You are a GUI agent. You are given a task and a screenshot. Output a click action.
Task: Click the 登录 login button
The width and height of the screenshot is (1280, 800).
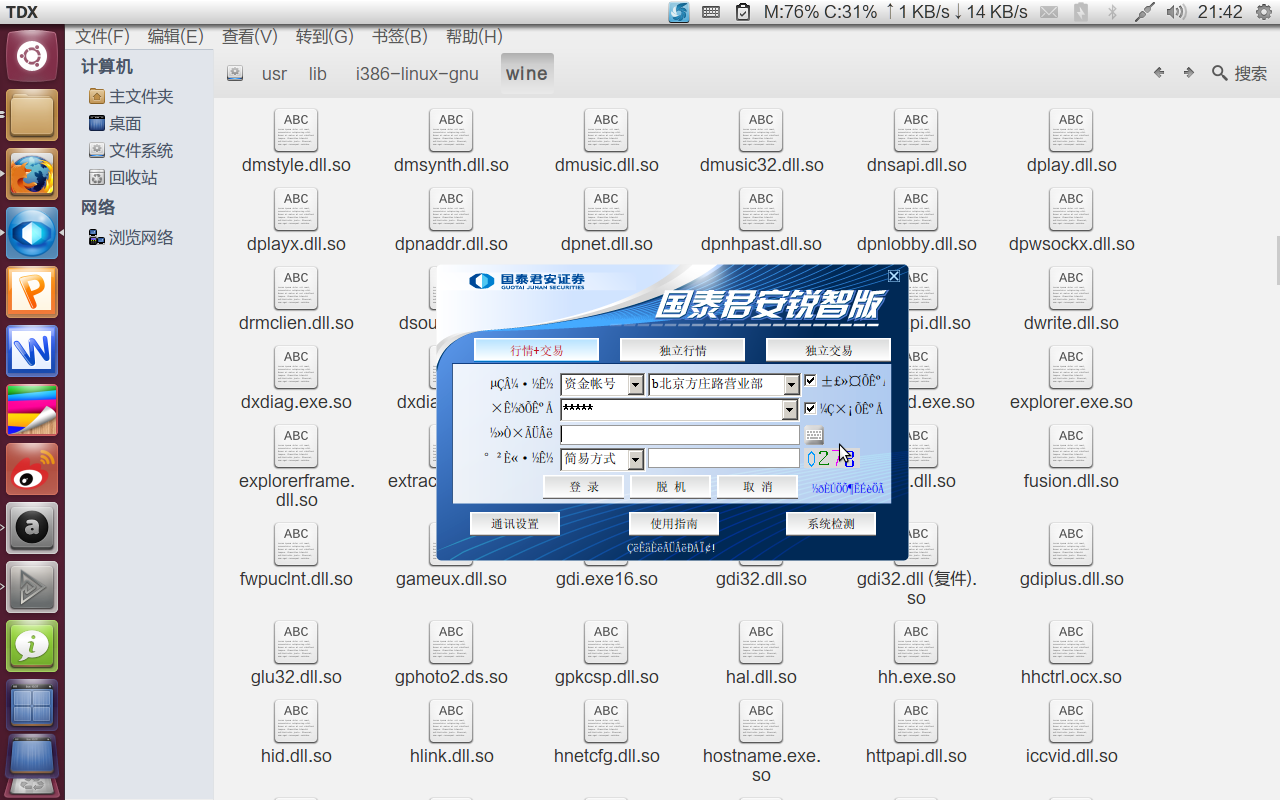pyautogui.click(x=583, y=487)
